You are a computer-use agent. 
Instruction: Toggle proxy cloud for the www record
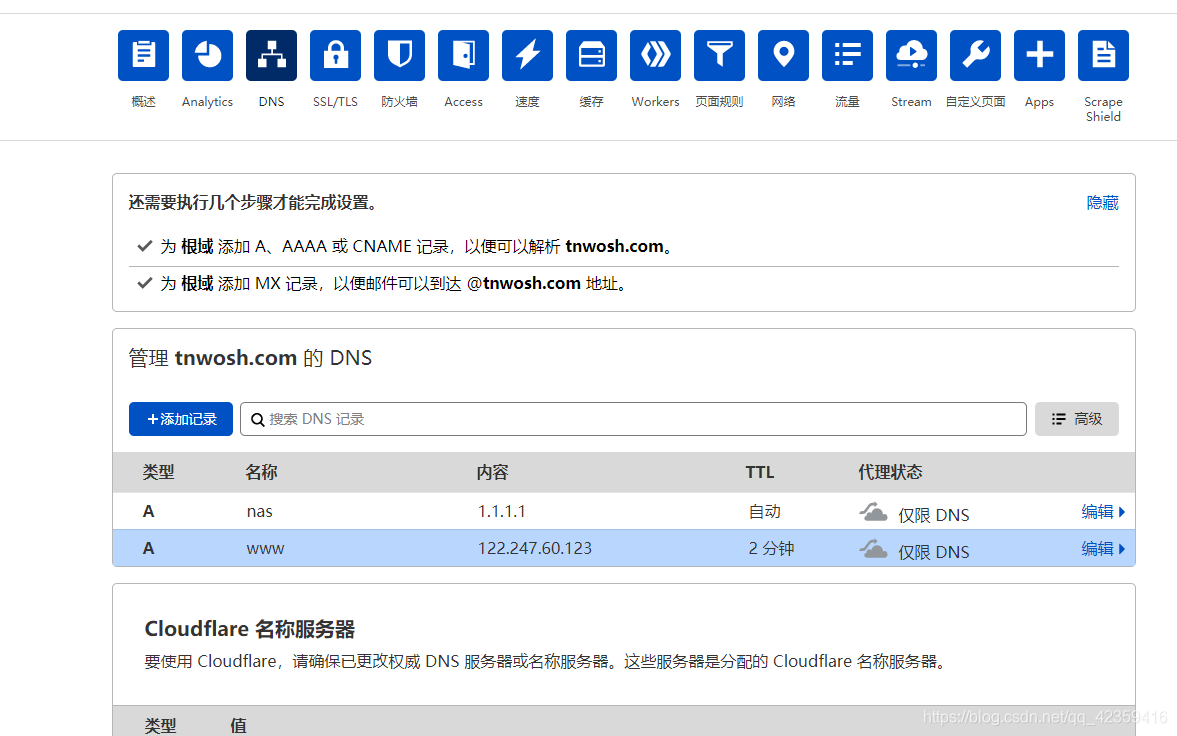(873, 549)
